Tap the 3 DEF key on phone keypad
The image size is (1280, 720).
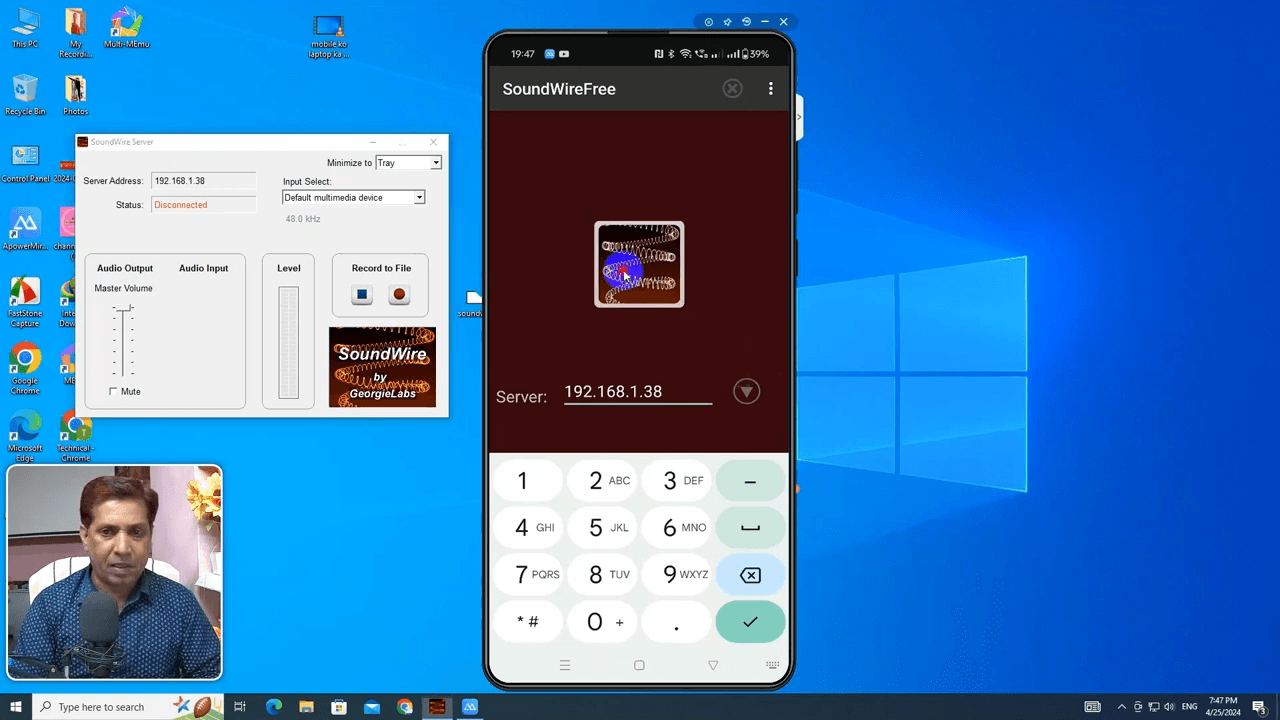[x=676, y=481]
